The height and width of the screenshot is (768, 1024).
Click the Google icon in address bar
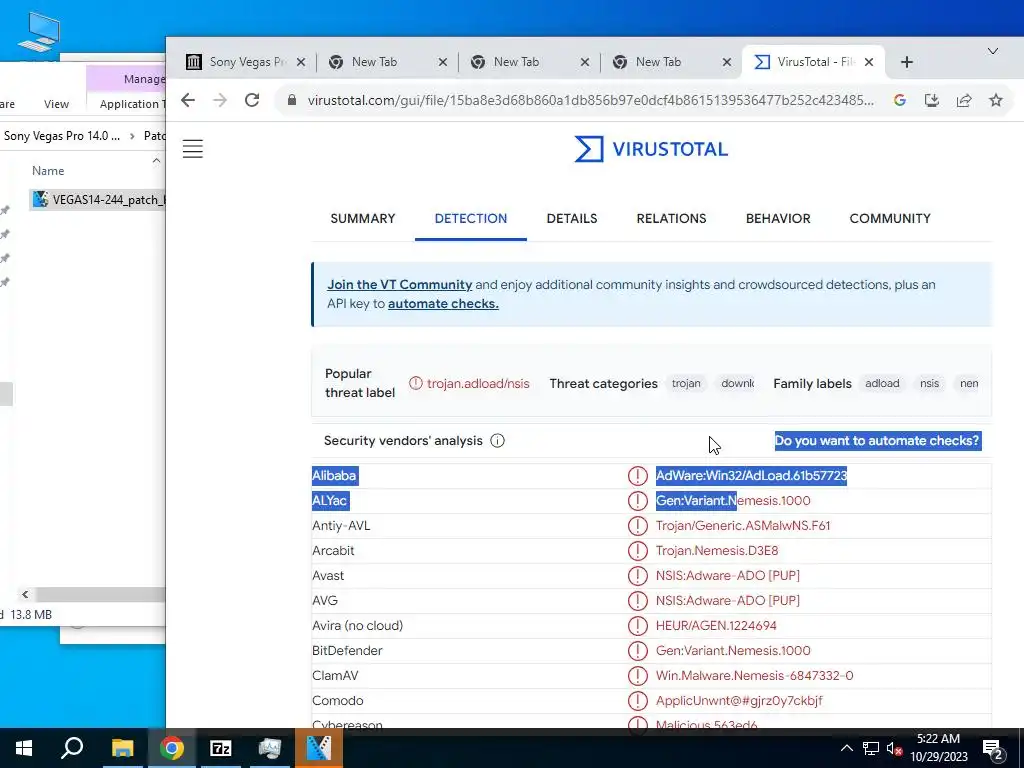(900, 100)
